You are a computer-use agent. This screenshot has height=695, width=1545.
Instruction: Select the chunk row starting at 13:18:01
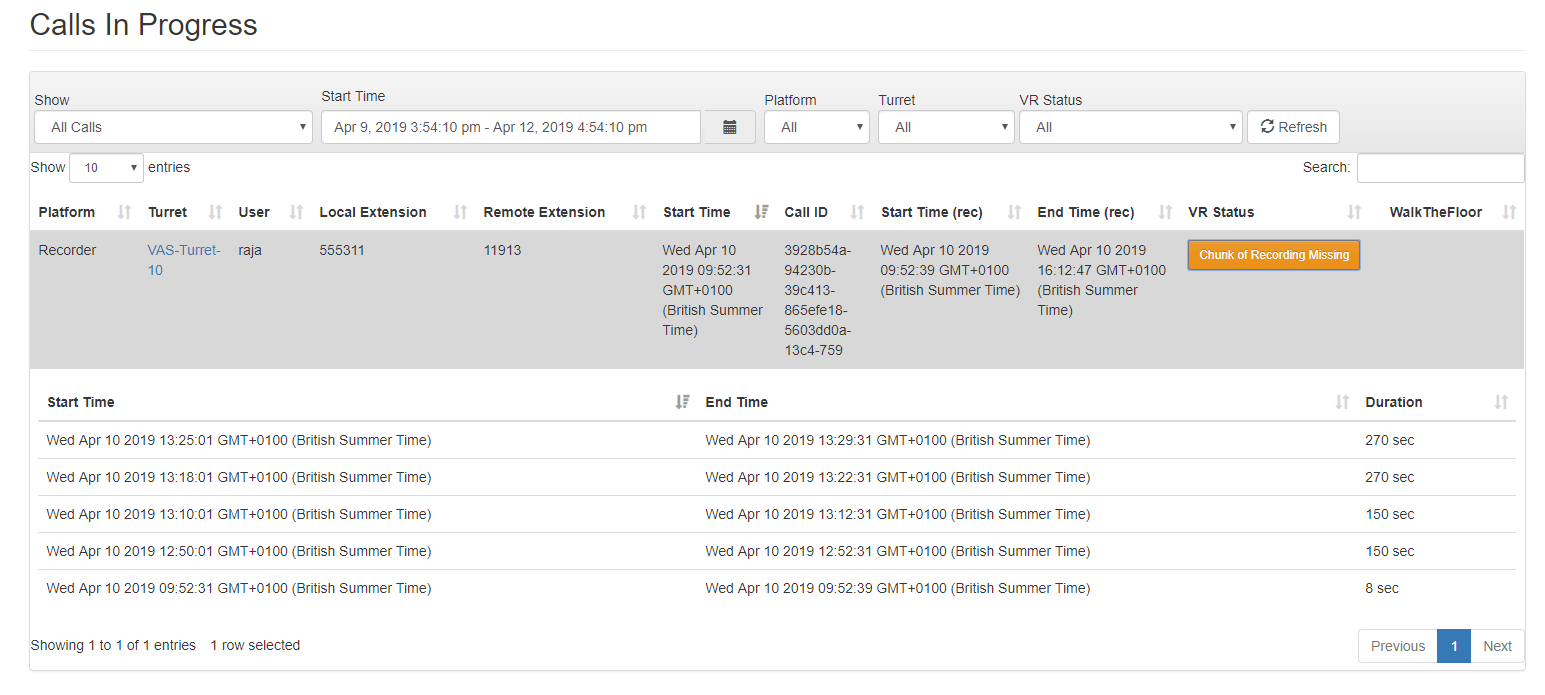(x=777, y=477)
